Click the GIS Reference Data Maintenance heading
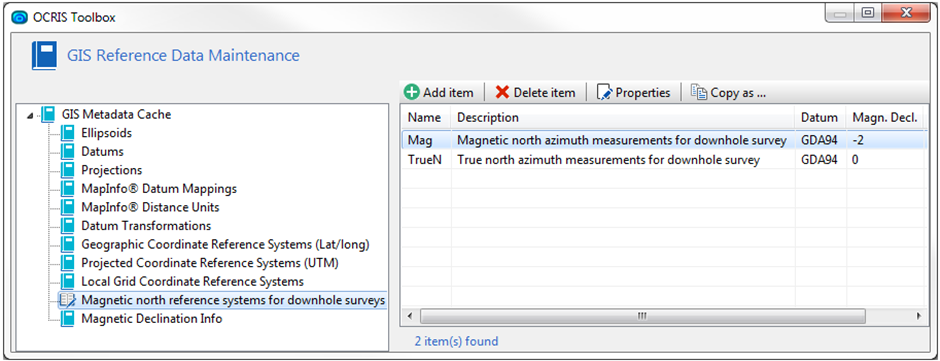940x361 pixels. (183, 56)
